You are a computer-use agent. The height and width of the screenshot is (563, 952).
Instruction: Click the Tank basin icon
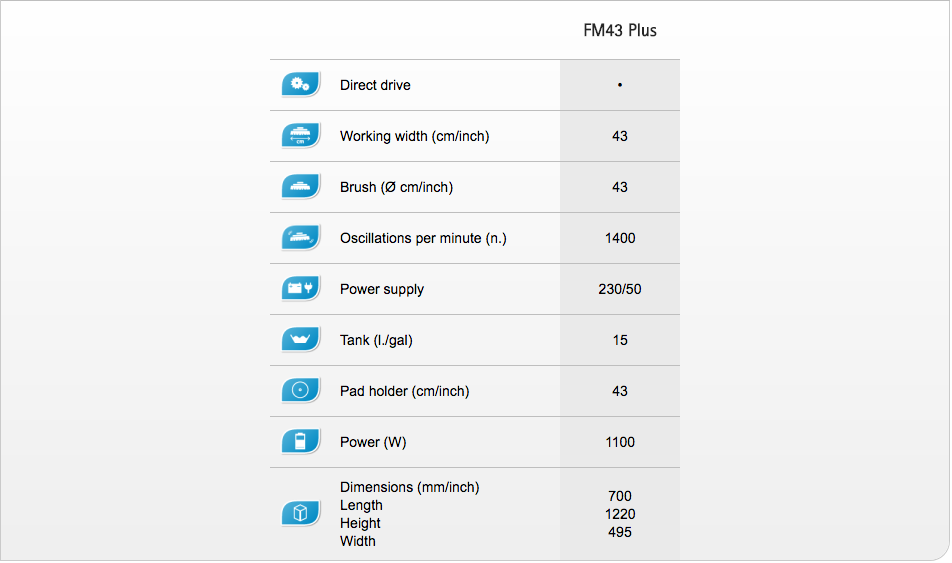(x=301, y=340)
